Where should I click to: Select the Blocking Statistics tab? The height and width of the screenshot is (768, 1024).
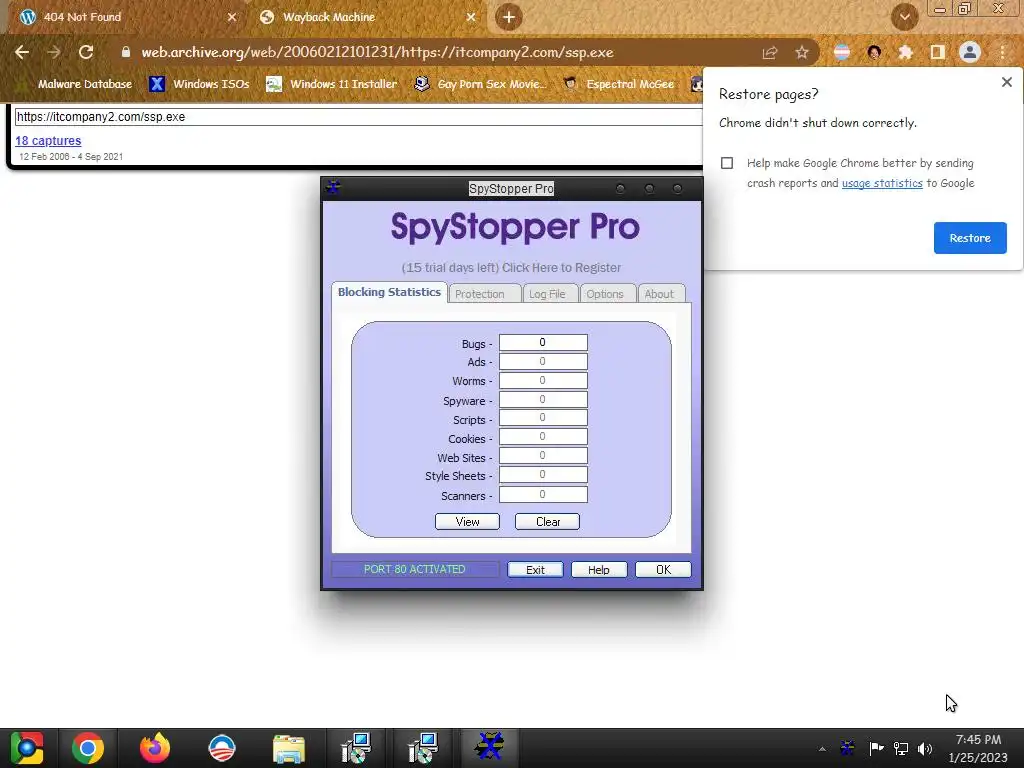tap(389, 292)
